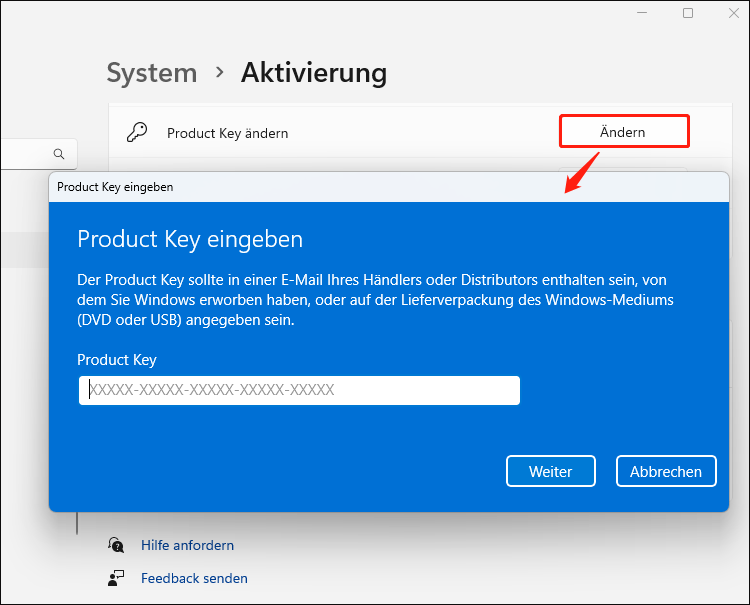The image size is (750, 605).
Task: Click the Product Key eingeben dialog title bar
Action: pyautogui.click(x=389, y=187)
